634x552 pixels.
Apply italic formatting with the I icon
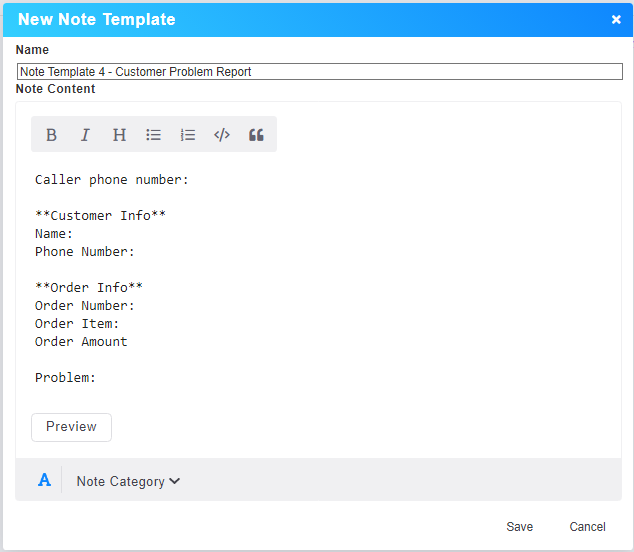pyautogui.click(x=85, y=135)
